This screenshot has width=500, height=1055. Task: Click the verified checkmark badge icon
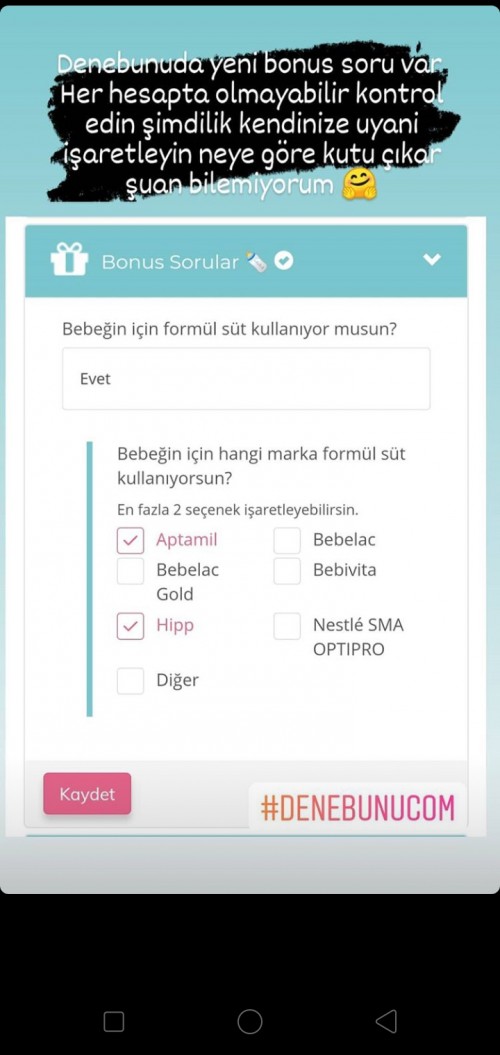click(x=284, y=261)
